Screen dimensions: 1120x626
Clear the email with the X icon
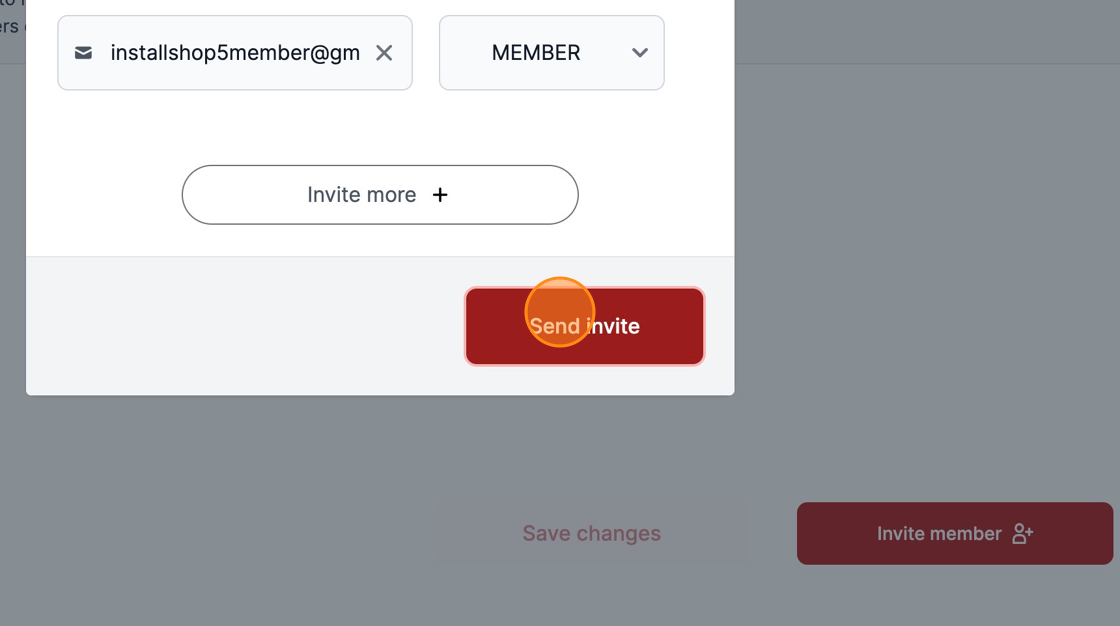click(384, 53)
